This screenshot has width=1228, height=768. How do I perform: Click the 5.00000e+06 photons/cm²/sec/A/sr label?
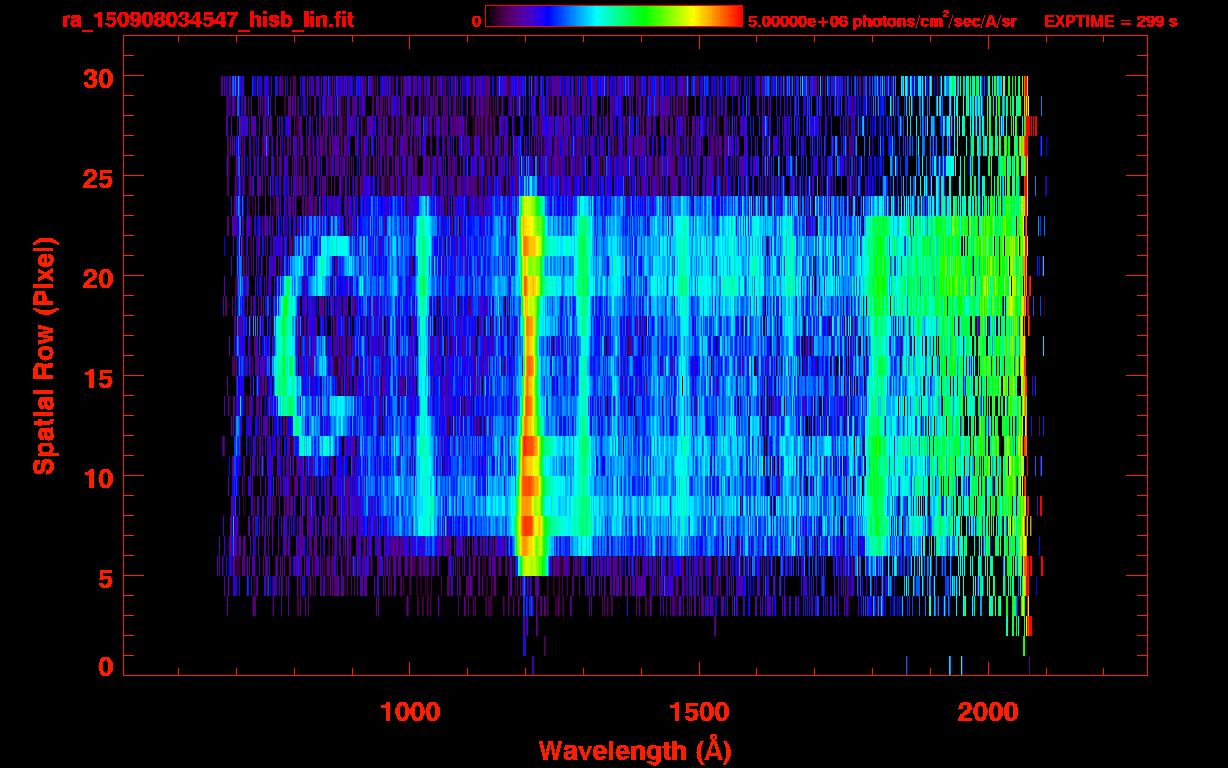point(882,20)
